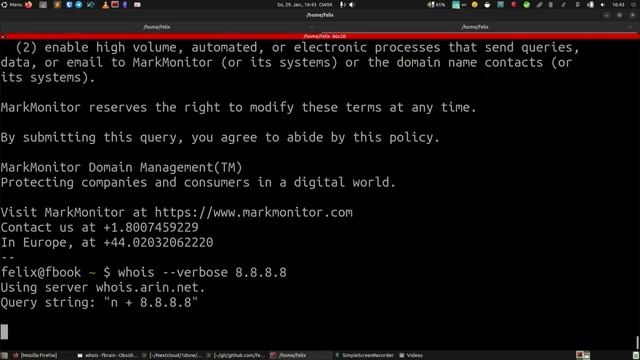This screenshot has width=640, height=360.
Task: Open the terminal pane group icon
Action: [x=3, y=36]
